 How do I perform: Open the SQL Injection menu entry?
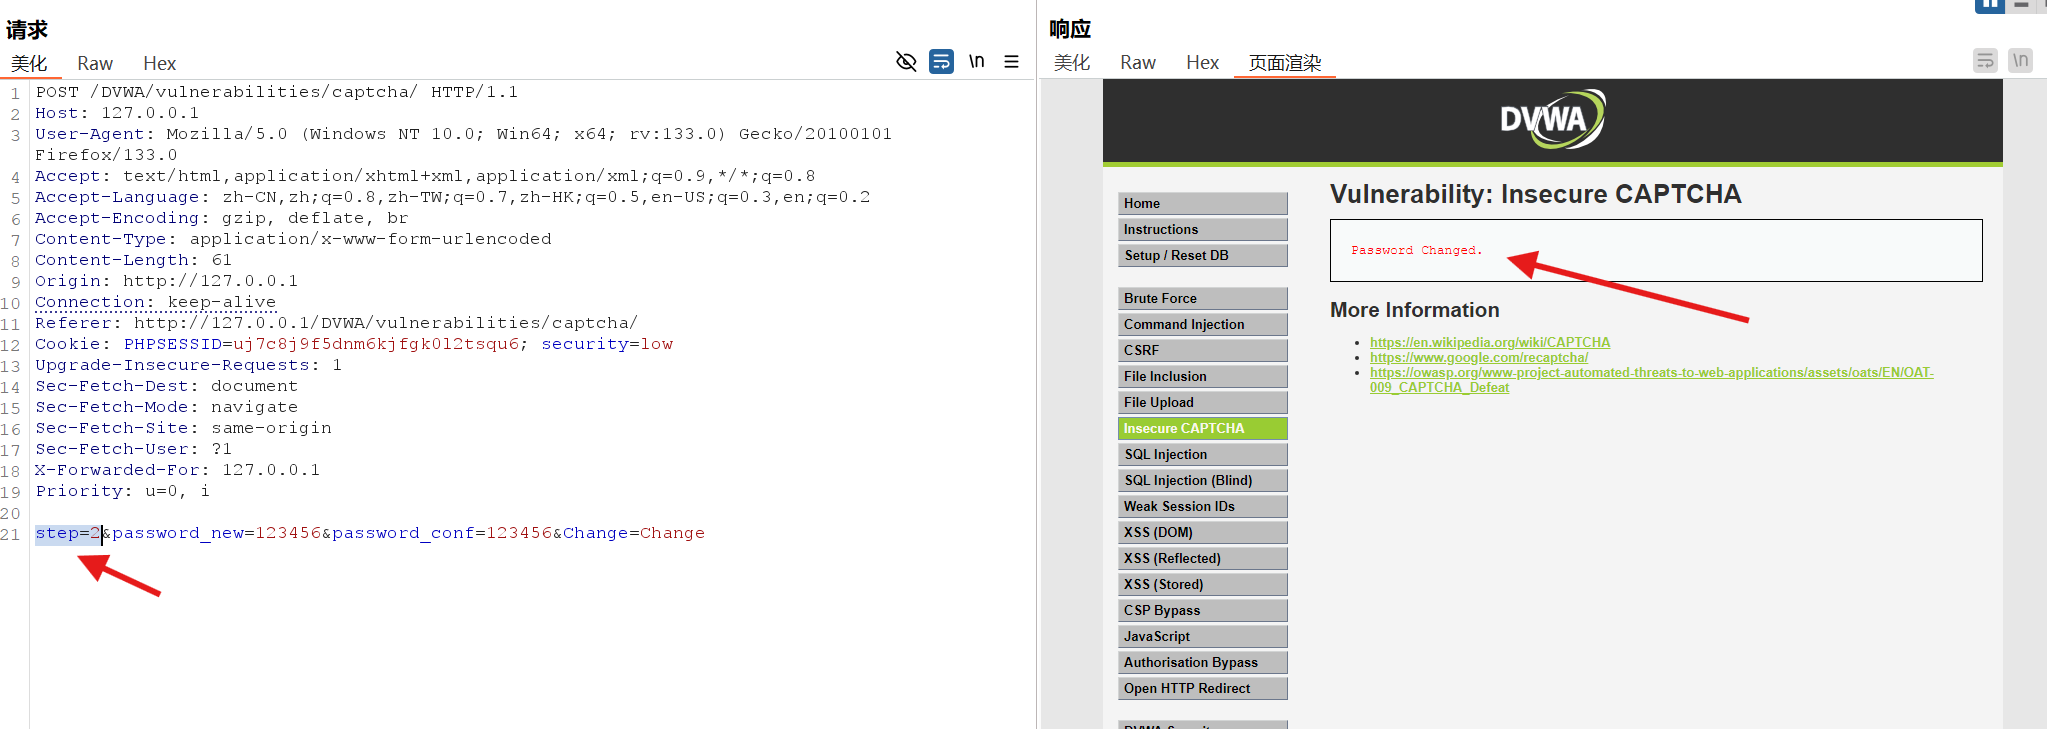click(1202, 454)
